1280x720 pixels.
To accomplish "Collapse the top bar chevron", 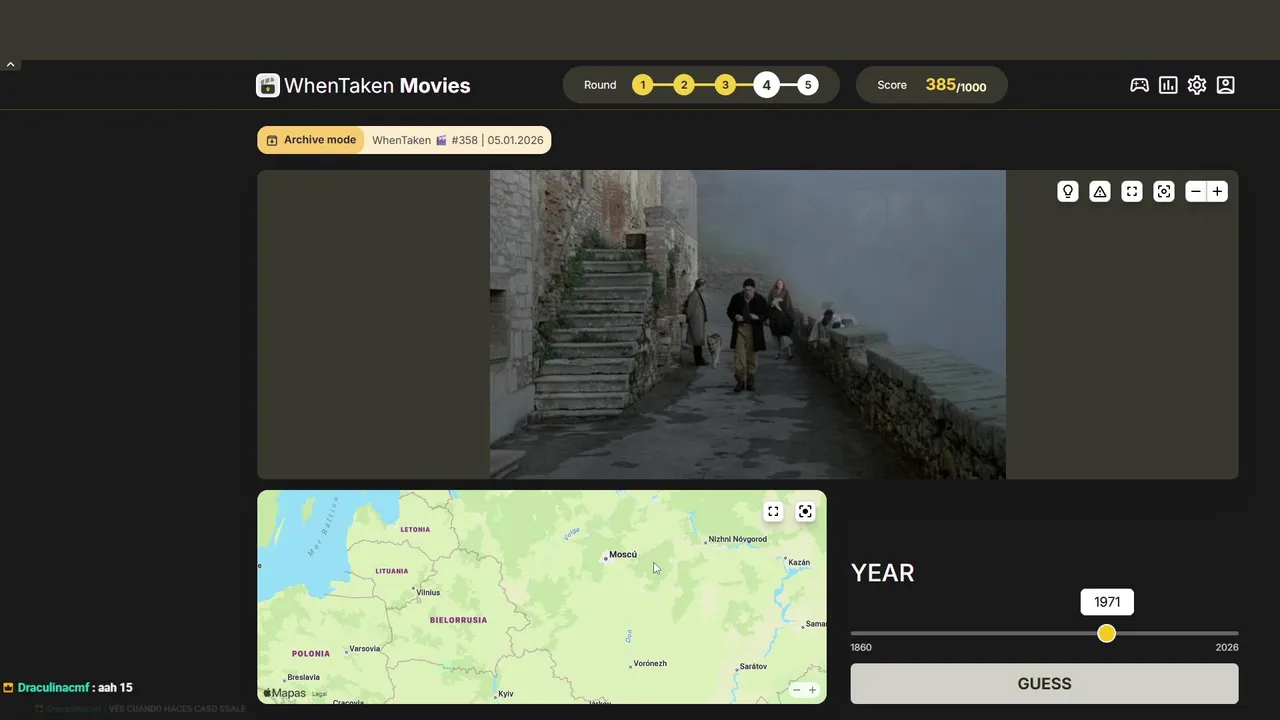I will 10,64.
